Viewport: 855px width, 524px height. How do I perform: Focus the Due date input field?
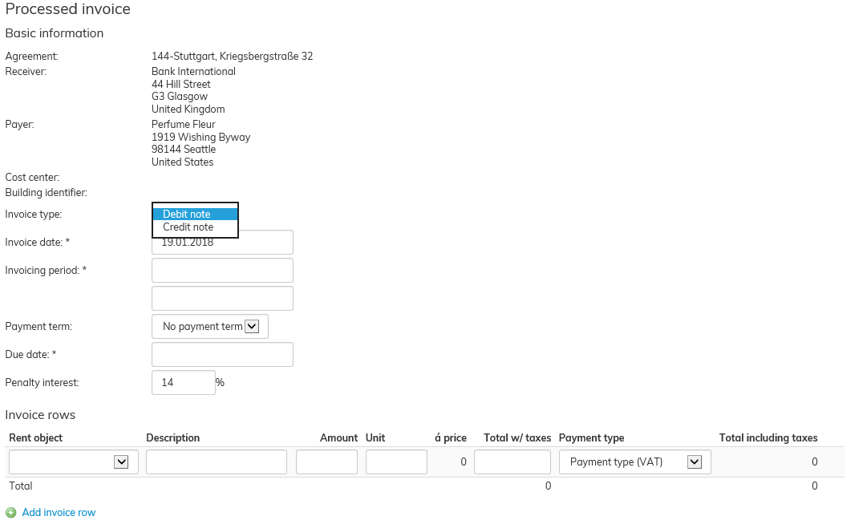click(222, 354)
